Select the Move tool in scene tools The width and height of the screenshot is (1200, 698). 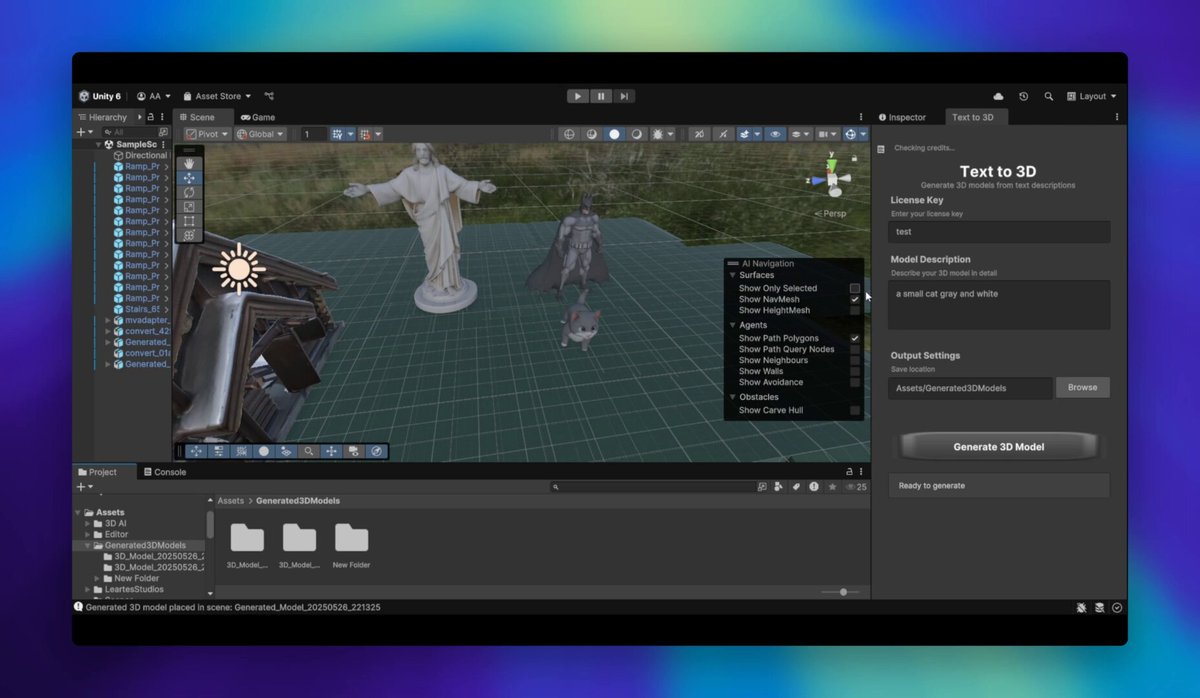tap(189, 178)
